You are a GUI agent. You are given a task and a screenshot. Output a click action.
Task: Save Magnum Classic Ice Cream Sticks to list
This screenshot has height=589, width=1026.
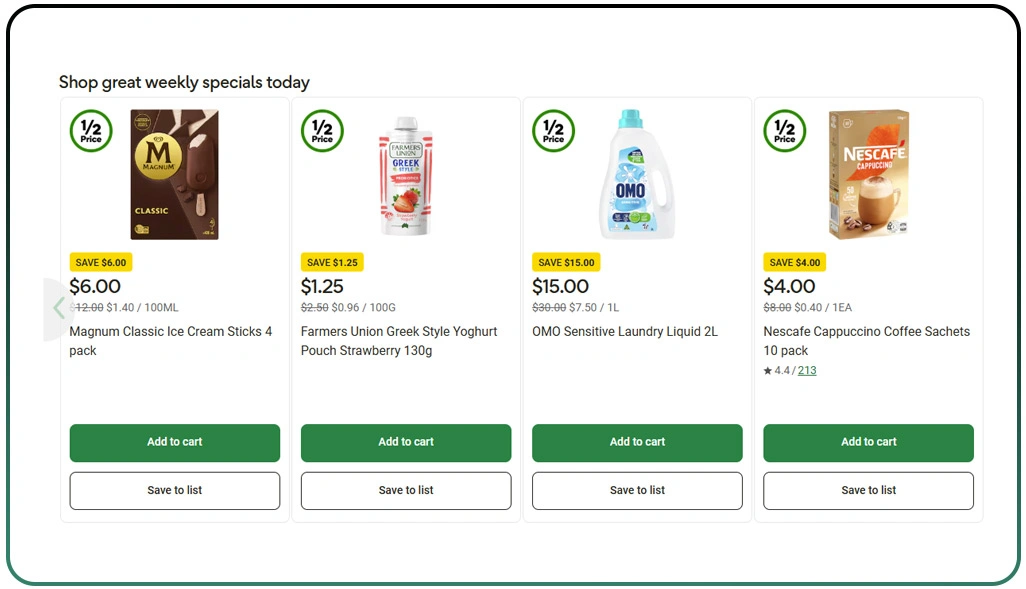(x=174, y=490)
